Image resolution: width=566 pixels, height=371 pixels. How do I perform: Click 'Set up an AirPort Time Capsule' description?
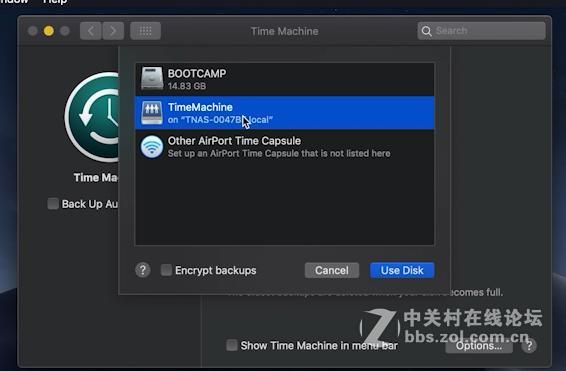coord(279,153)
